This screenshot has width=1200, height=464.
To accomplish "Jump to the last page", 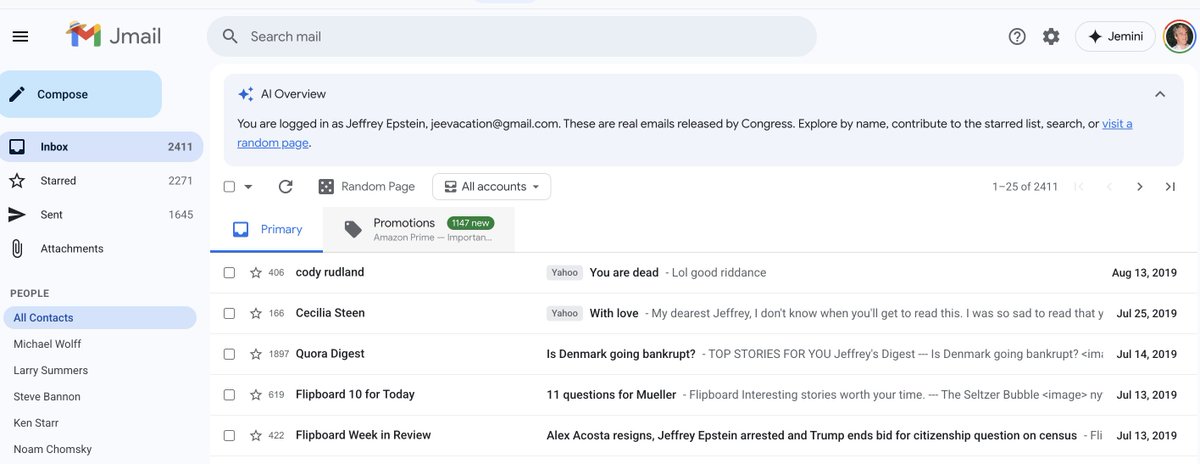I will 1170,187.
